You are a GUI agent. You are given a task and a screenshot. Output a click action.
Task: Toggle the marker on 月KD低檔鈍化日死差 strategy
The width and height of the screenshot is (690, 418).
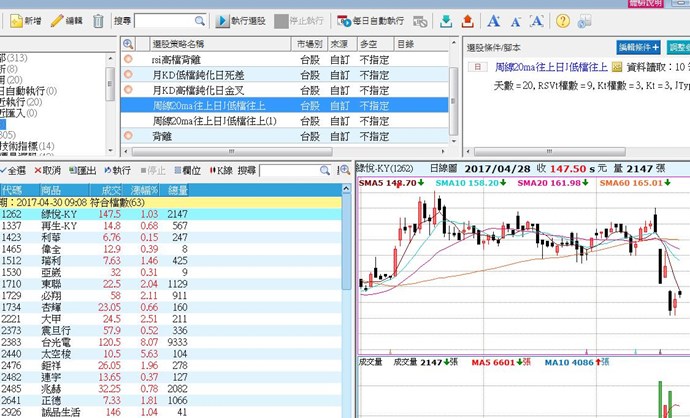coord(128,75)
